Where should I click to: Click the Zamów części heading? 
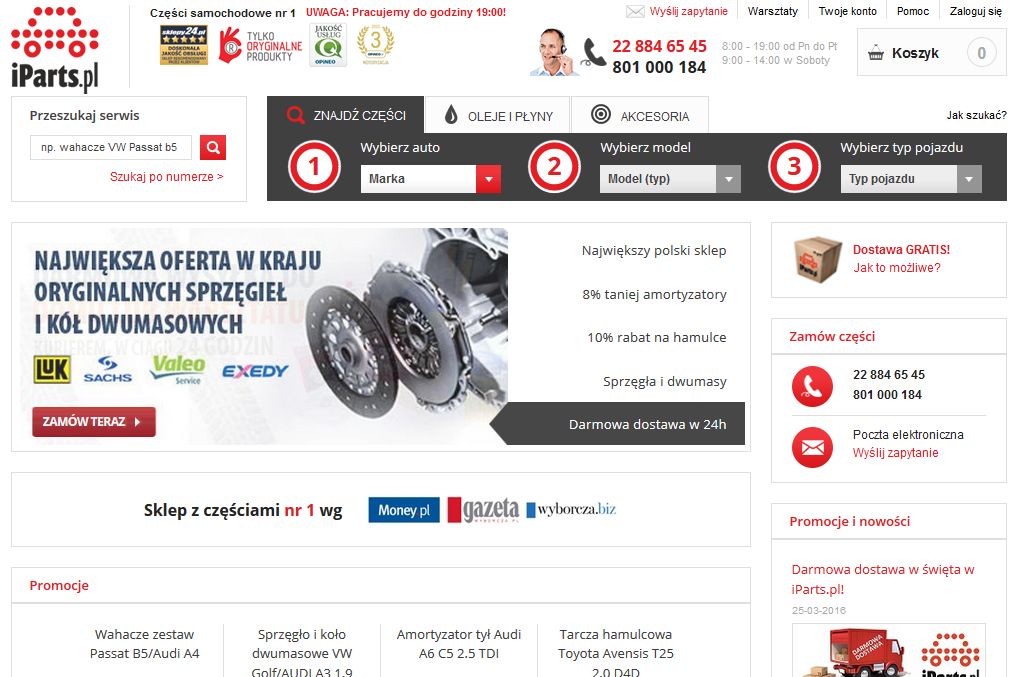(x=831, y=336)
